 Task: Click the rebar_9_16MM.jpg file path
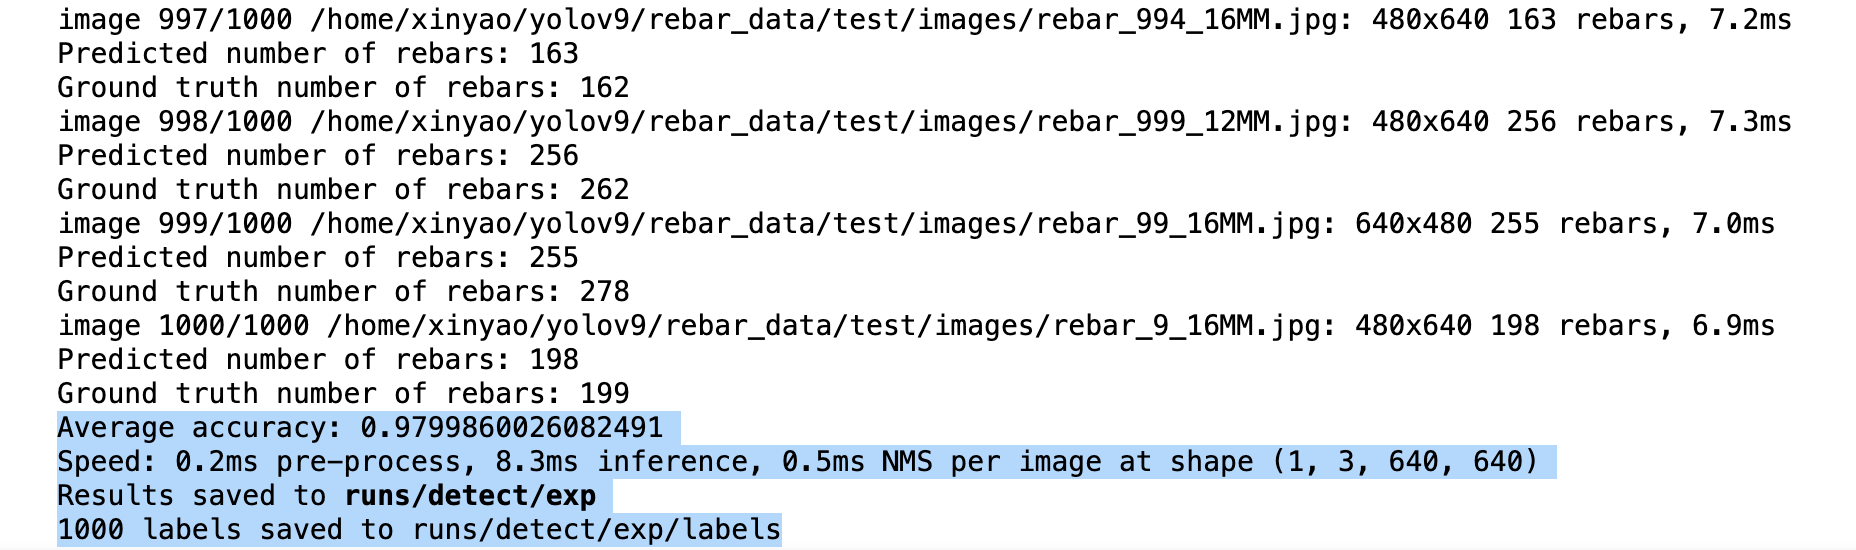click(825, 326)
